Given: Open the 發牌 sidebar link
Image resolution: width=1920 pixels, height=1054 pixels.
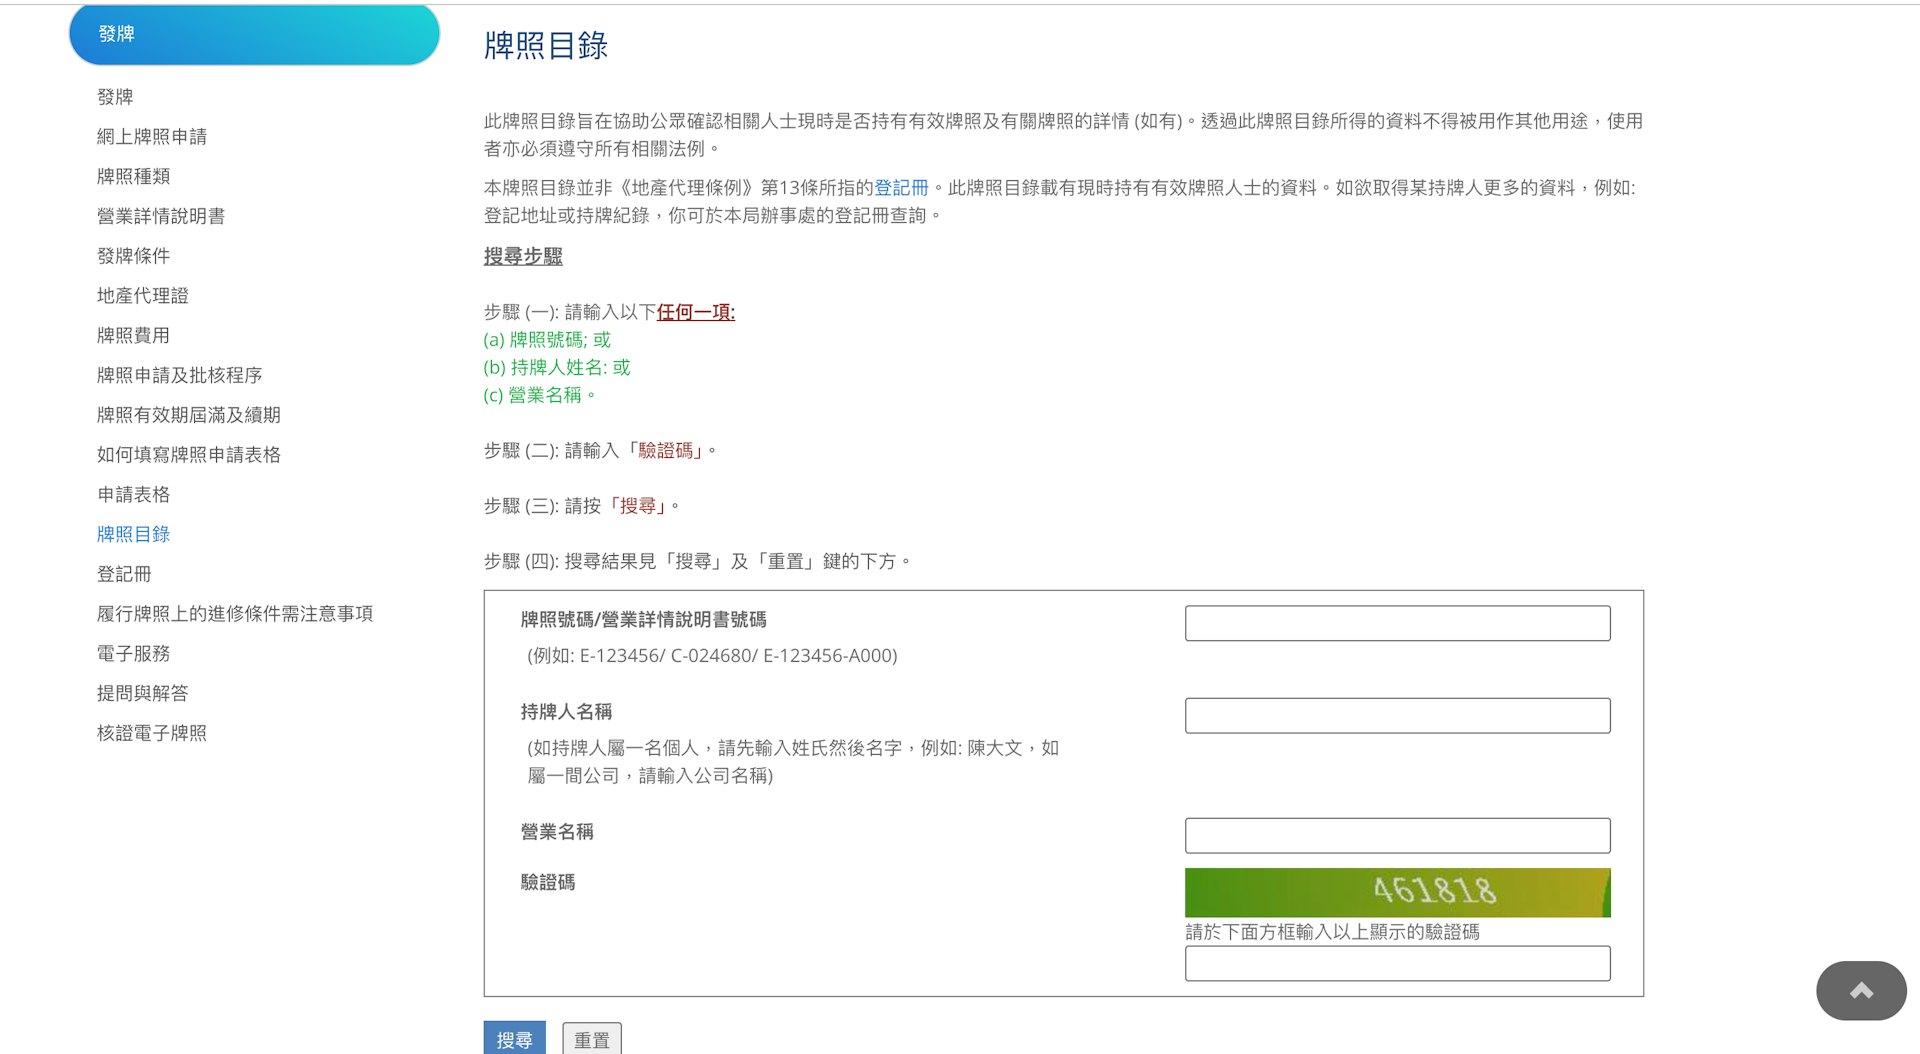Looking at the screenshot, I should tap(115, 97).
